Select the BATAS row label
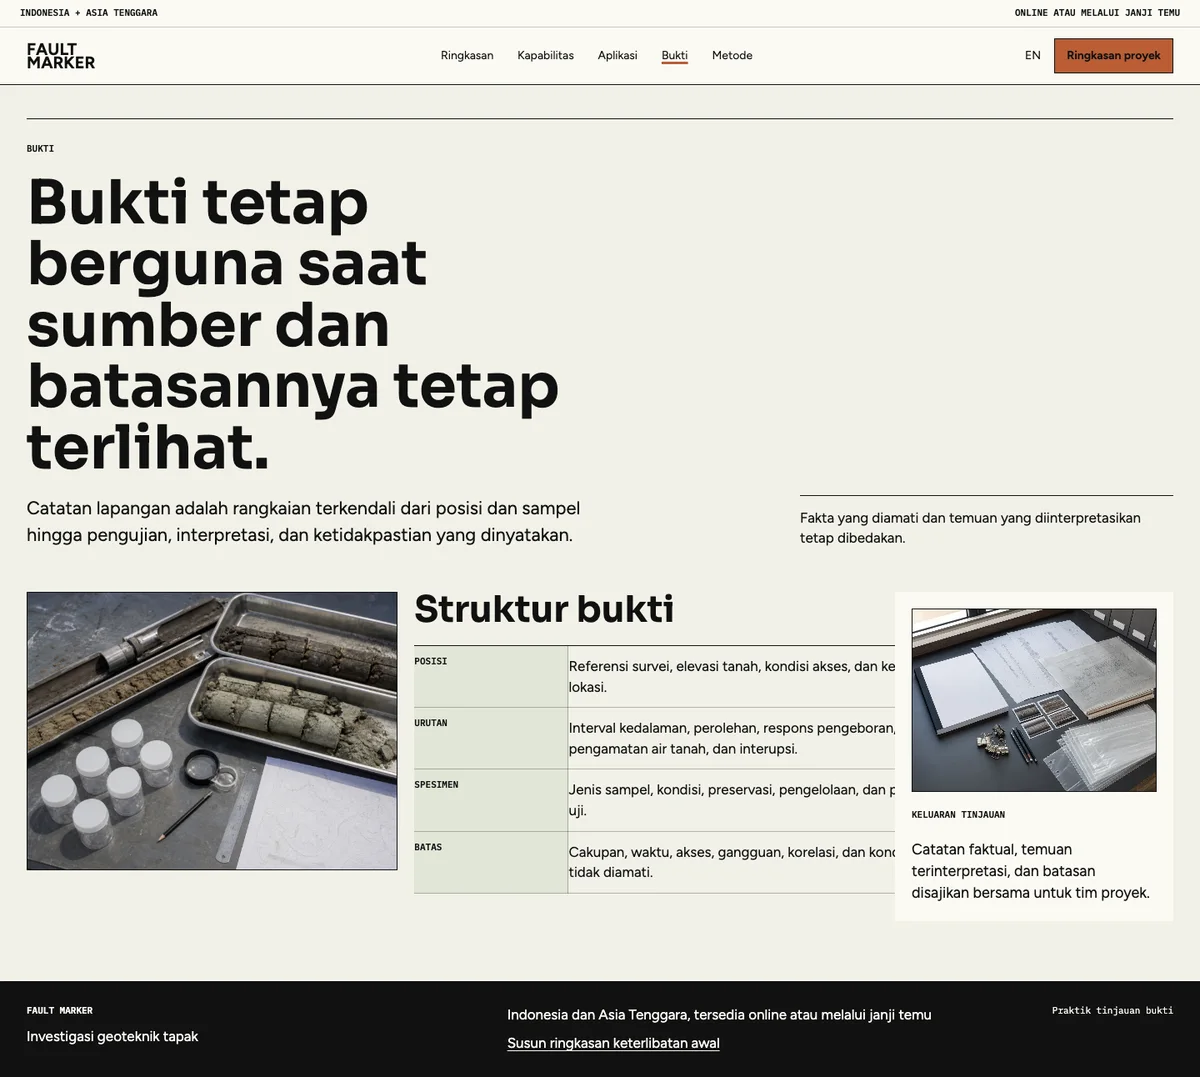The width and height of the screenshot is (1200, 1077). coord(428,847)
